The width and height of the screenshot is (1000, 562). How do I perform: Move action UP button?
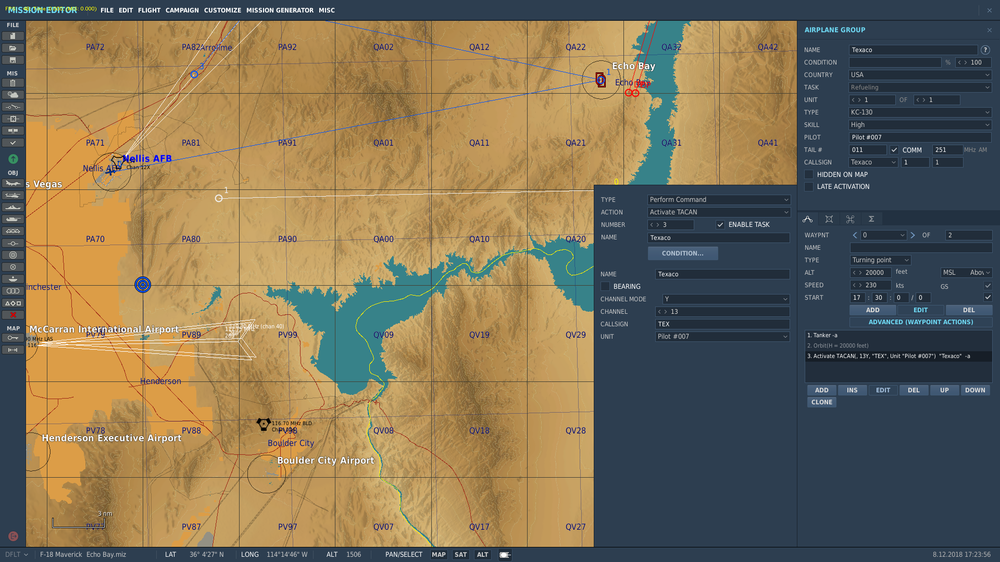coord(944,390)
